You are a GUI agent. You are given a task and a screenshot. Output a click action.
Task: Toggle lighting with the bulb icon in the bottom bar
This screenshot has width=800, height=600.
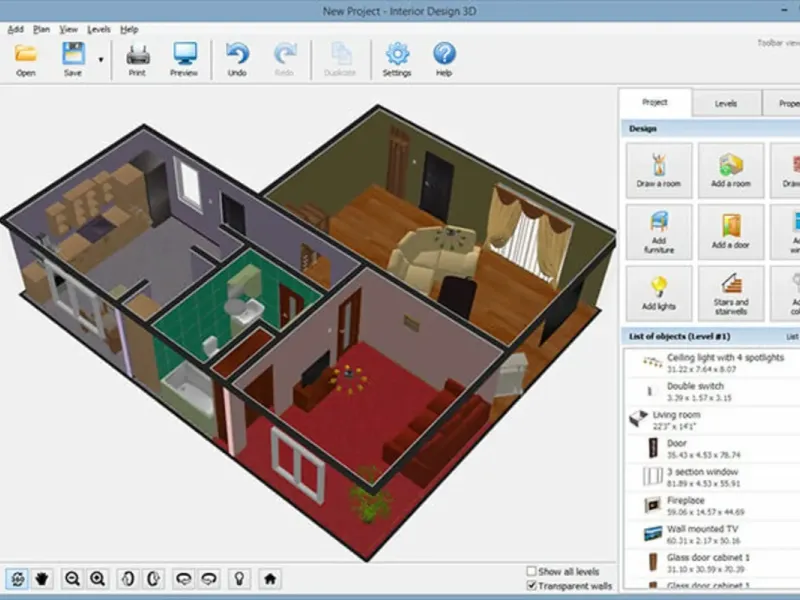click(239, 579)
